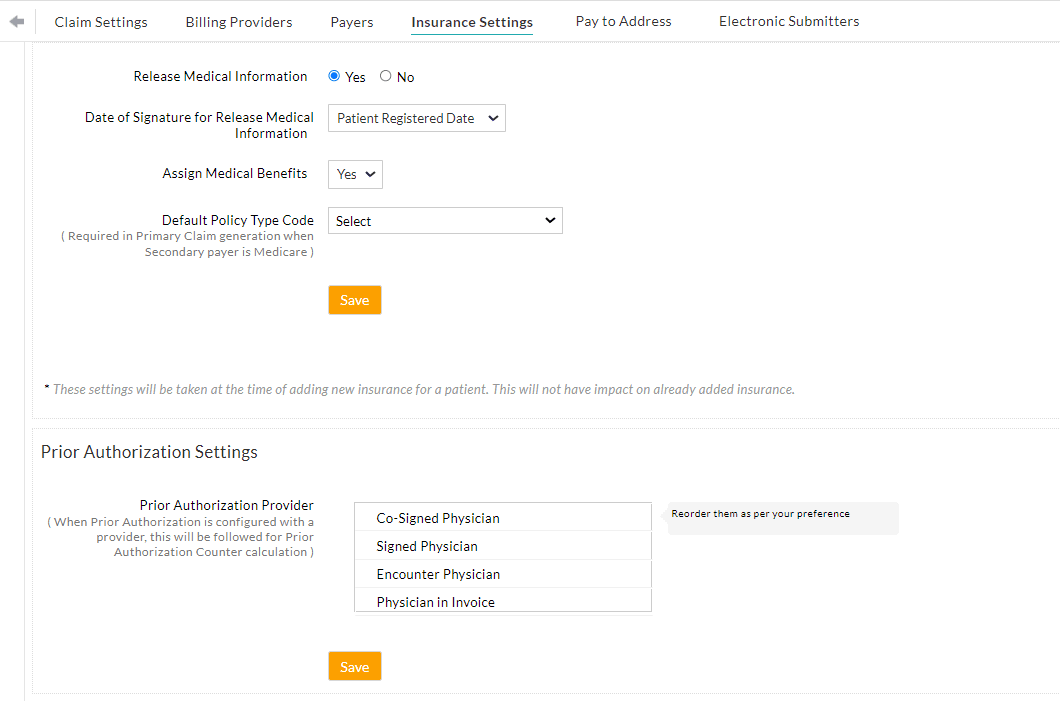Expand the Default Policy Type Code dropdown
The width and height of the screenshot is (1060, 701).
445,220
